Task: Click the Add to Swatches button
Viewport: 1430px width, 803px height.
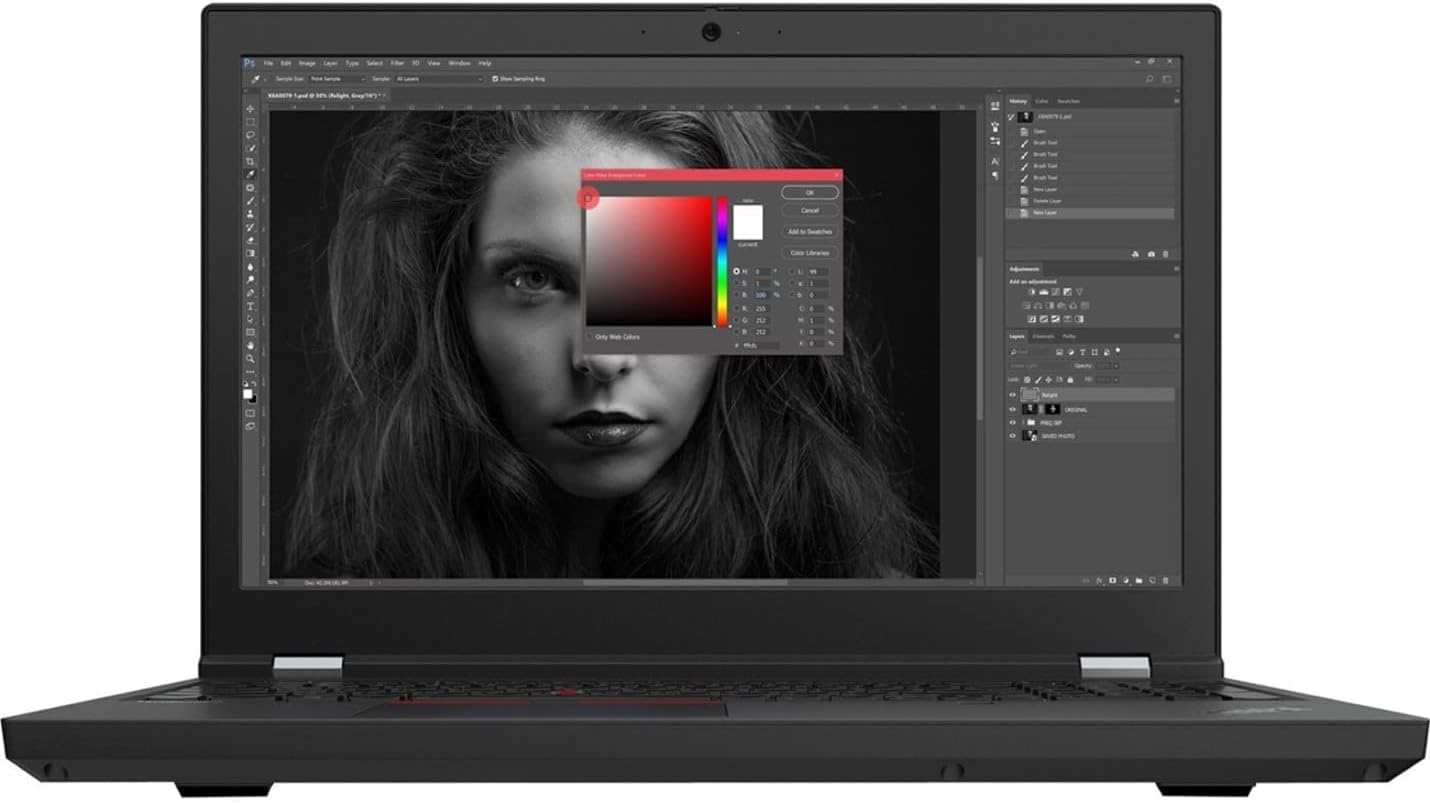Action: [810, 232]
